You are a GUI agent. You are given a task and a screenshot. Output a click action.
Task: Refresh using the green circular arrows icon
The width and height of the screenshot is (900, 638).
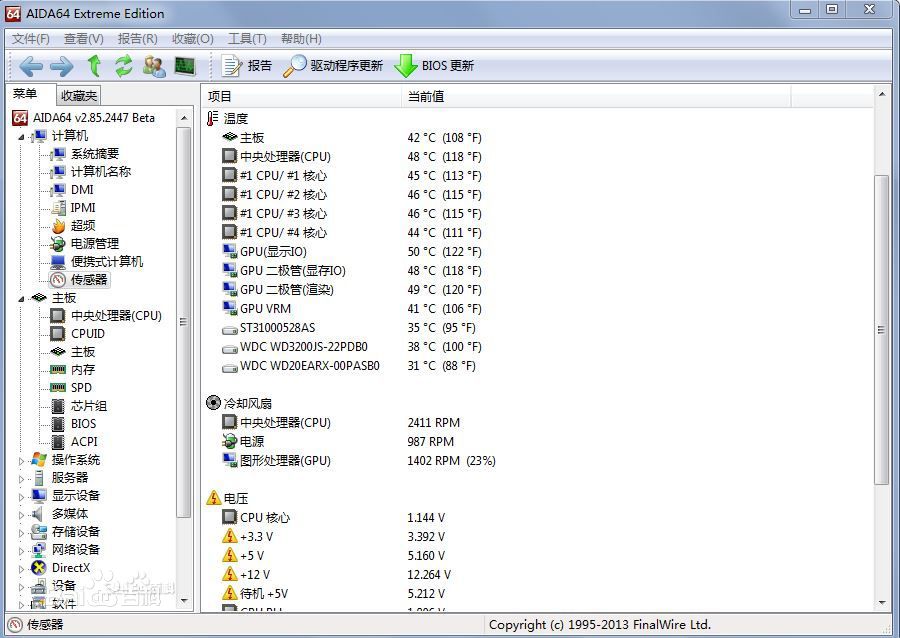123,66
